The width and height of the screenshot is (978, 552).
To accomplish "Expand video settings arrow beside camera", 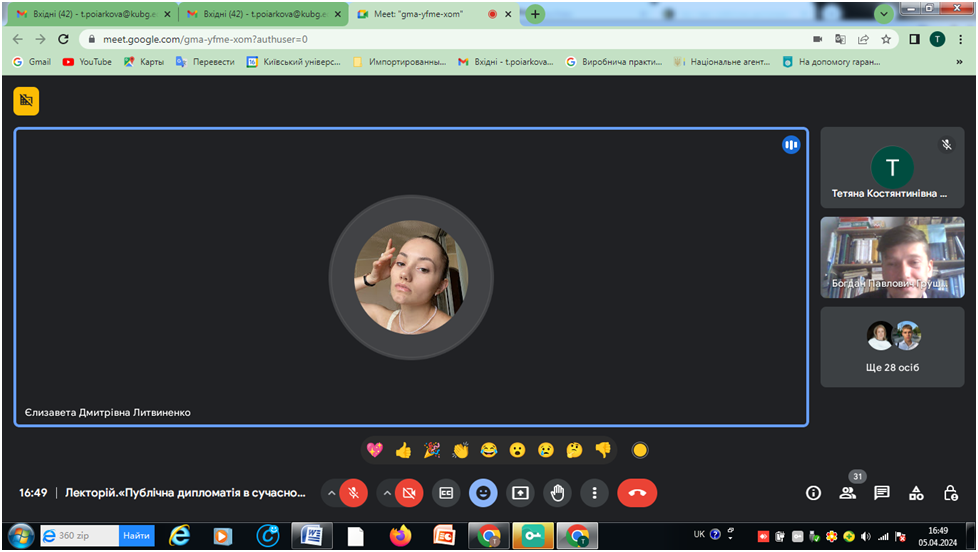I will point(386,493).
